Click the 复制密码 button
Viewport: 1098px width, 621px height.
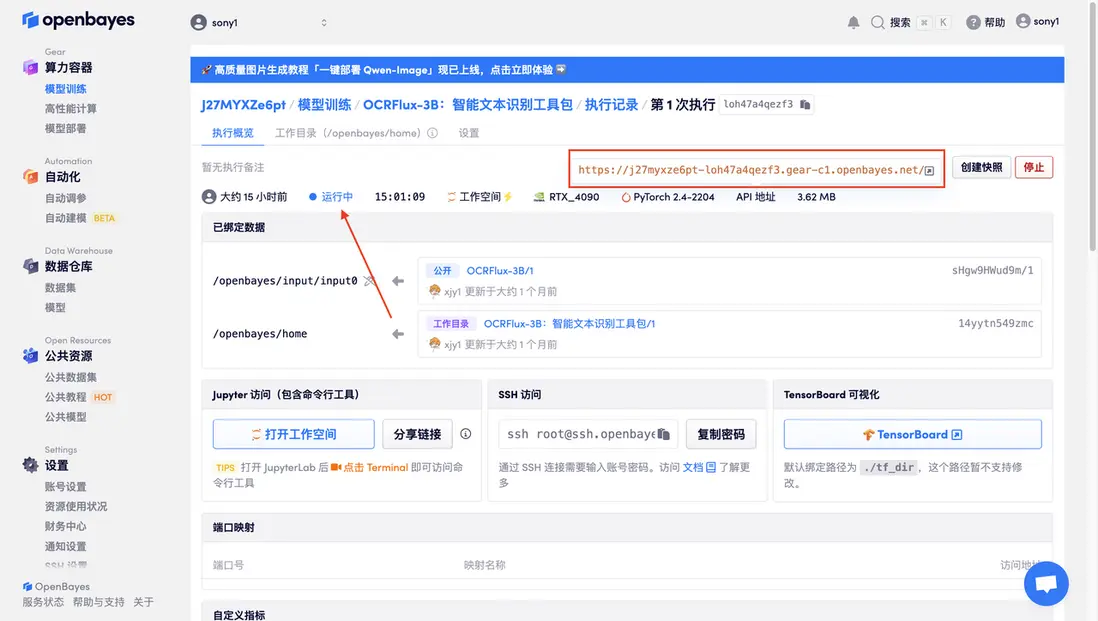coord(721,434)
